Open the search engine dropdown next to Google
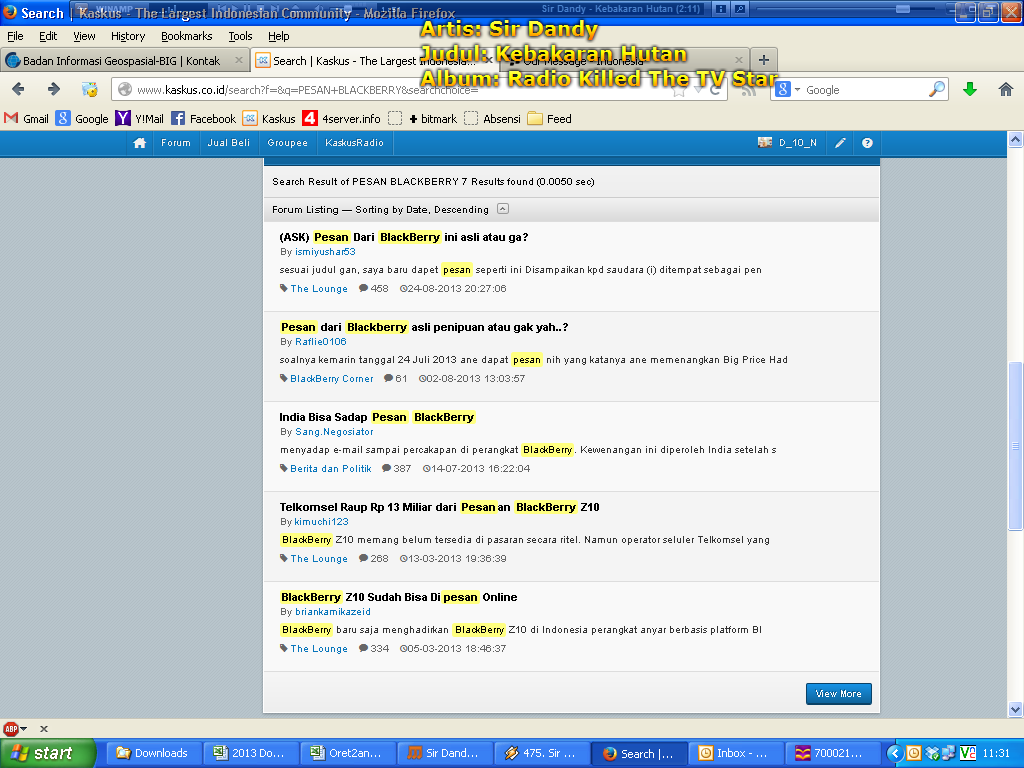The image size is (1024, 768). tap(797, 89)
